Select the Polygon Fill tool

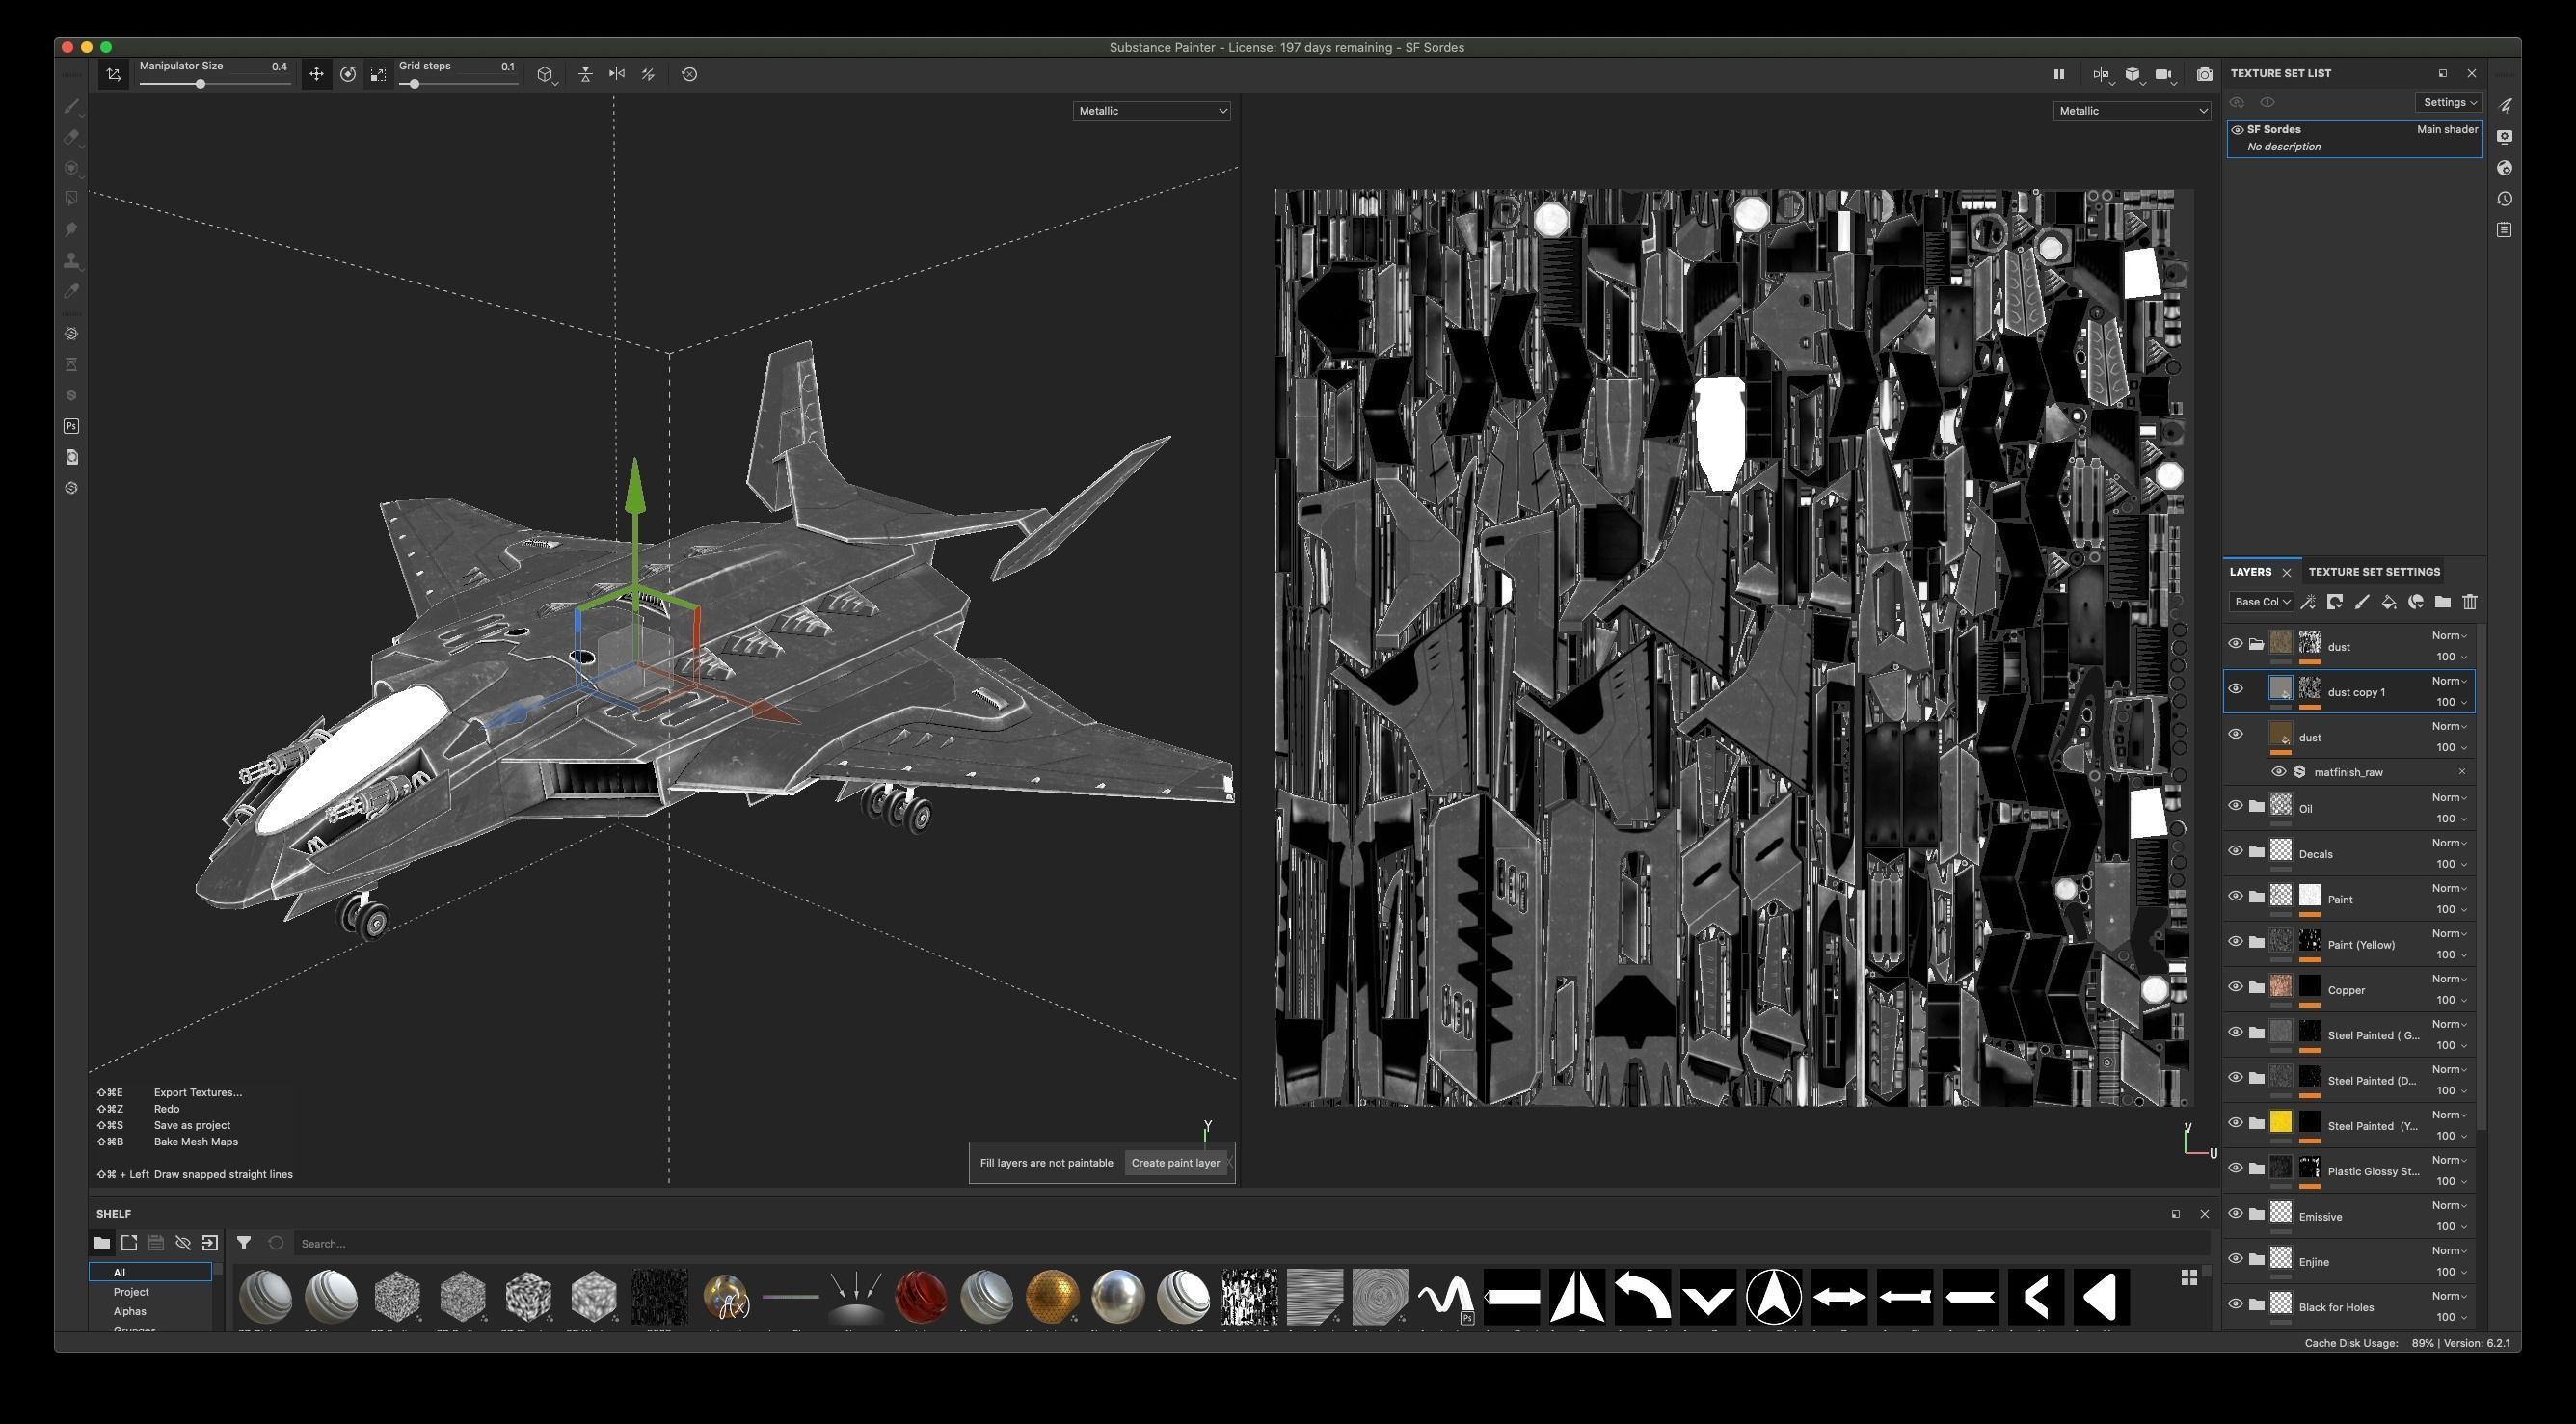[x=71, y=199]
